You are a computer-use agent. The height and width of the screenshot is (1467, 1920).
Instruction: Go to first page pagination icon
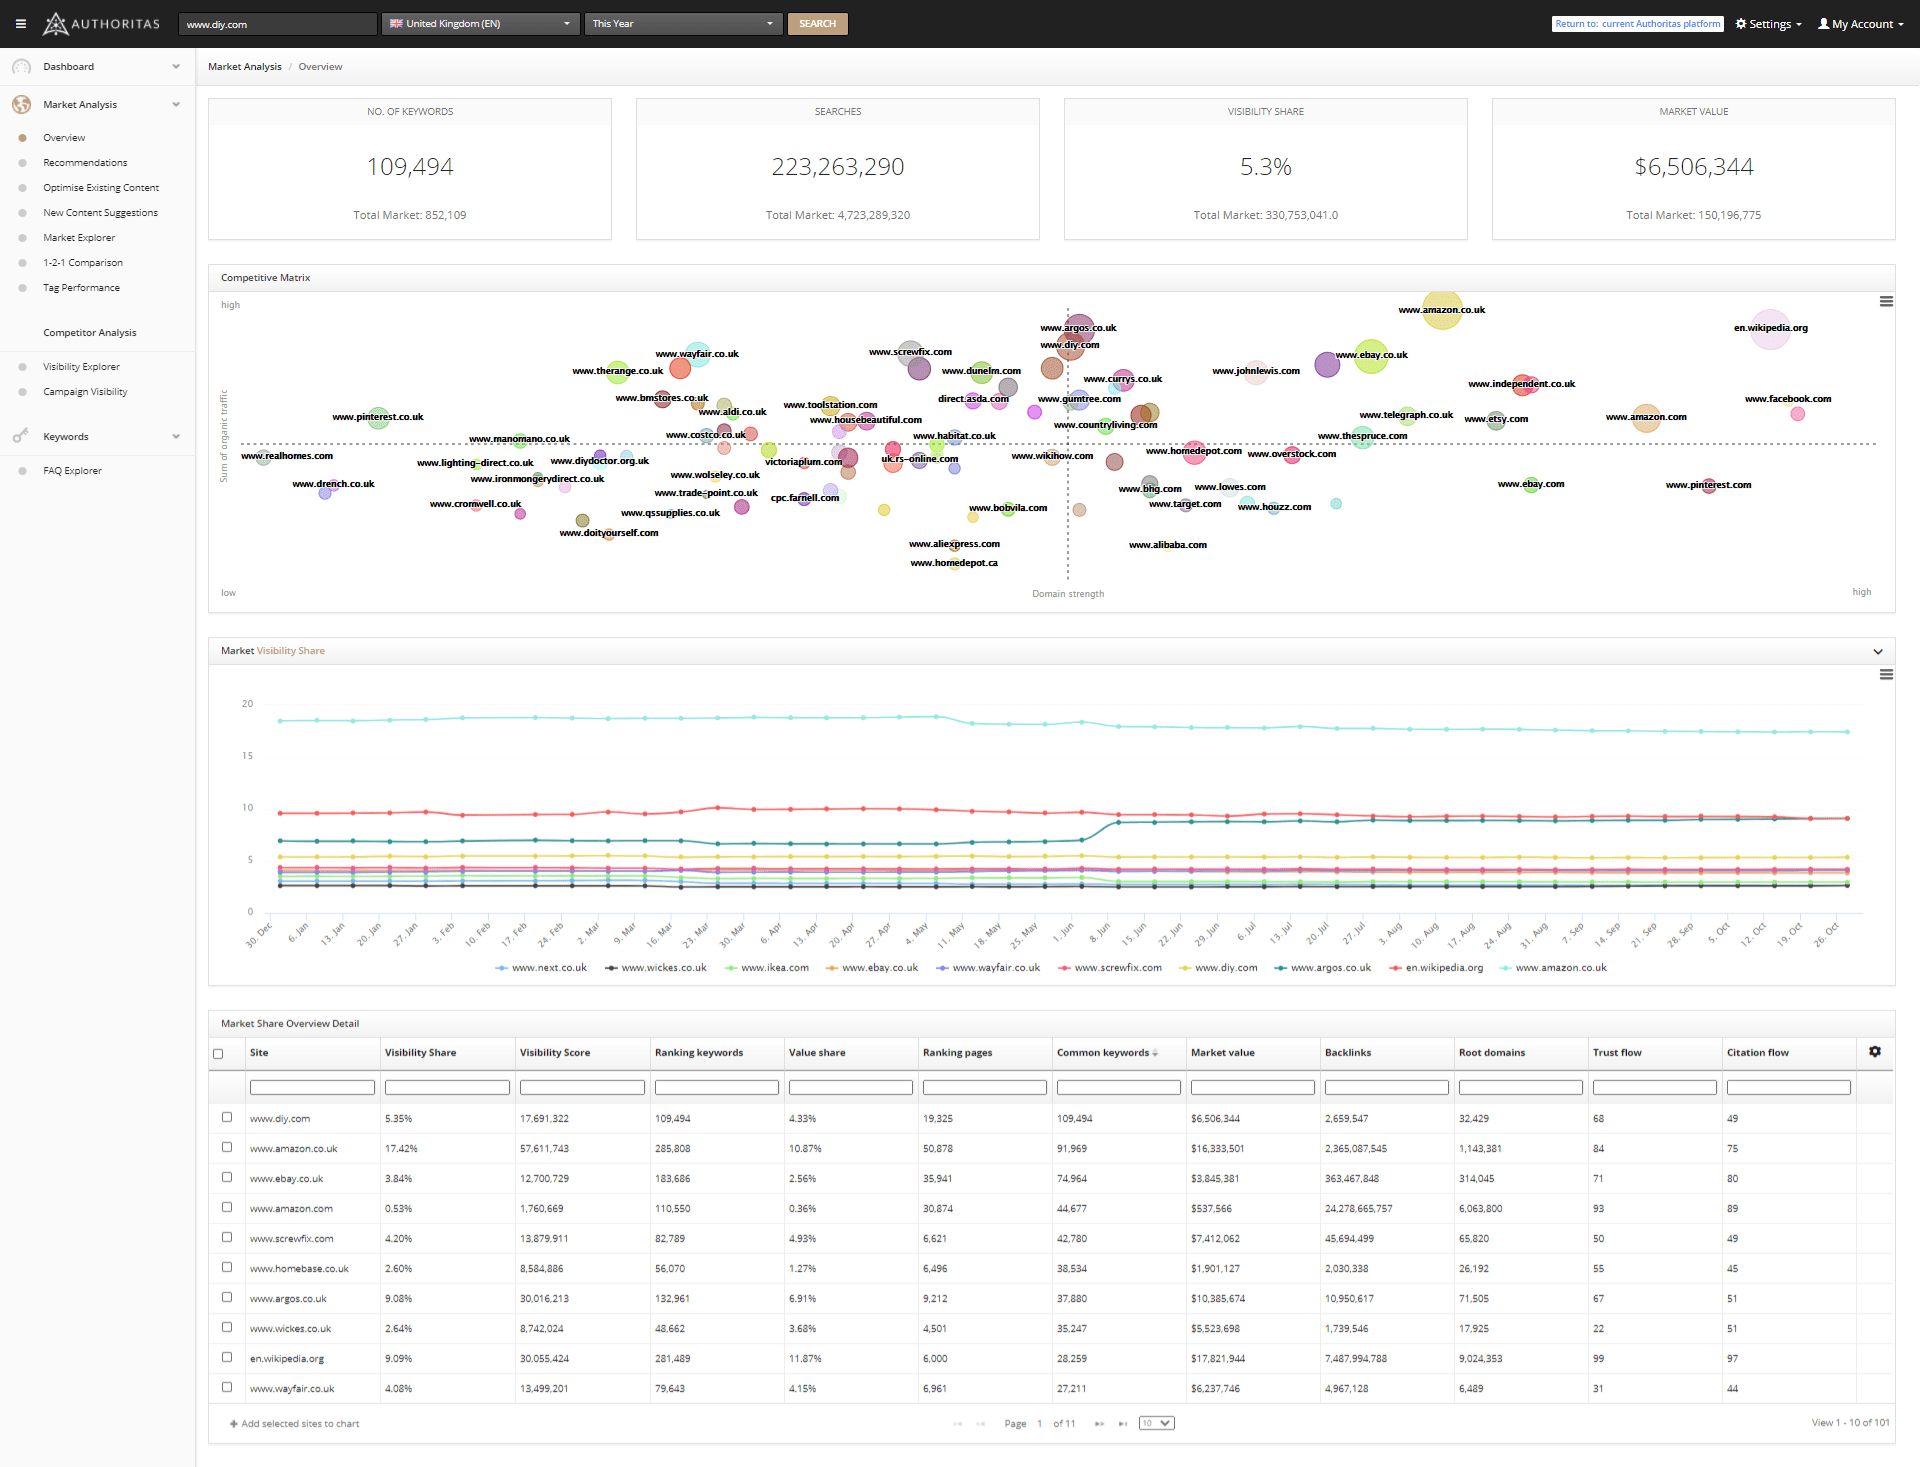(958, 1424)
